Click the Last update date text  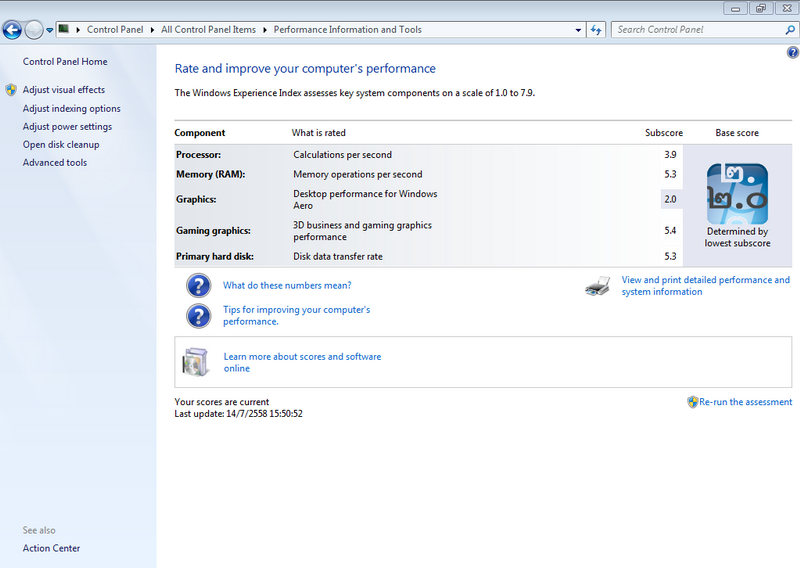pyautogui.click(x=238, y=414)
